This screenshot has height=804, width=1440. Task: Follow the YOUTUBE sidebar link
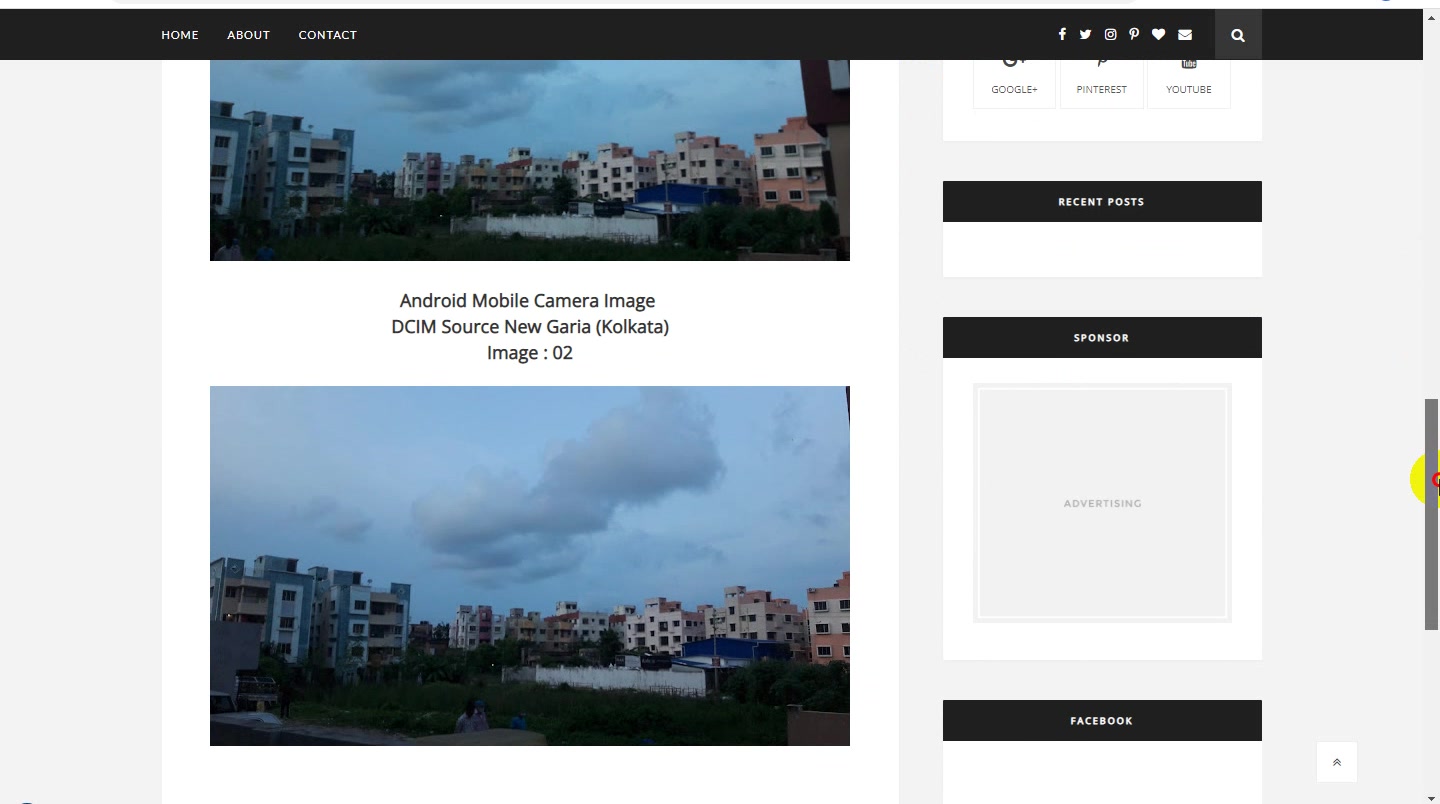pos(1188,82)
